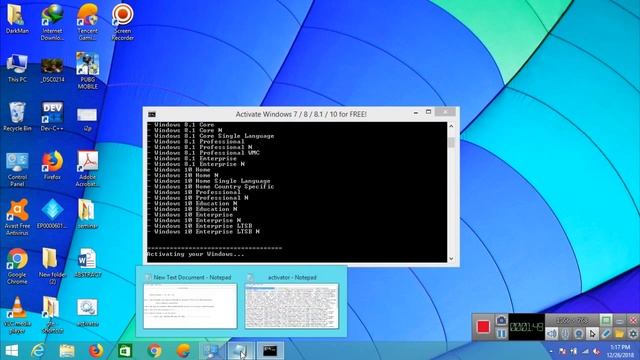The height and width of the screenshot is (360, 640).
Task: Launch Chrome from the taskbar
Action: tap(154, 351)
